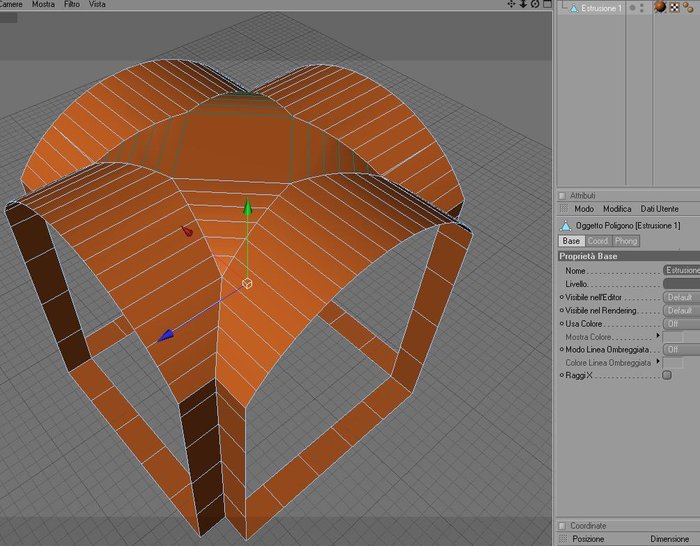The height and width of the screenshot is (546, 700).
Task: Click the Phong tag spheres icon
Action: pos(688,8)
